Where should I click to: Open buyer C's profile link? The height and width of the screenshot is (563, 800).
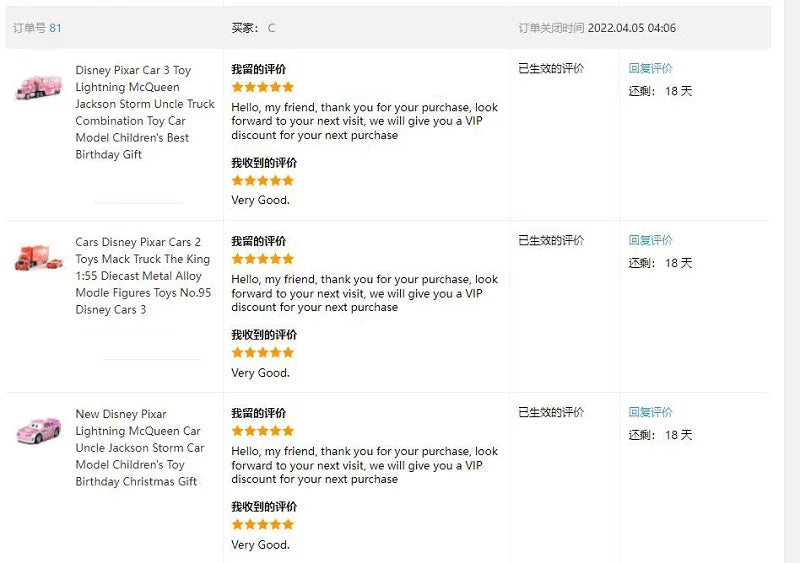point(271,28)
